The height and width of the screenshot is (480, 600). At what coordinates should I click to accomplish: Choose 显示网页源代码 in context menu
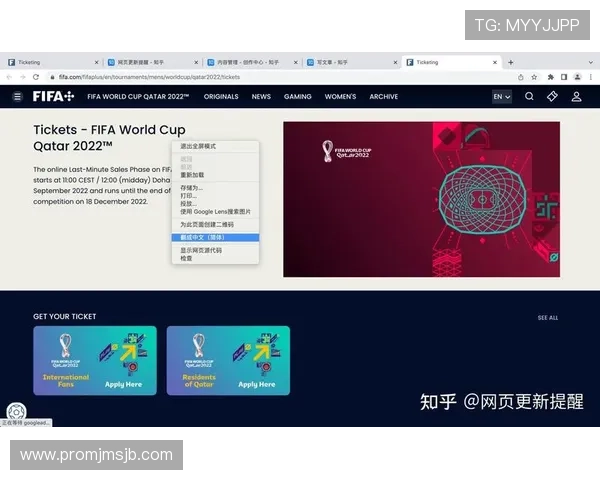(215, 250)
